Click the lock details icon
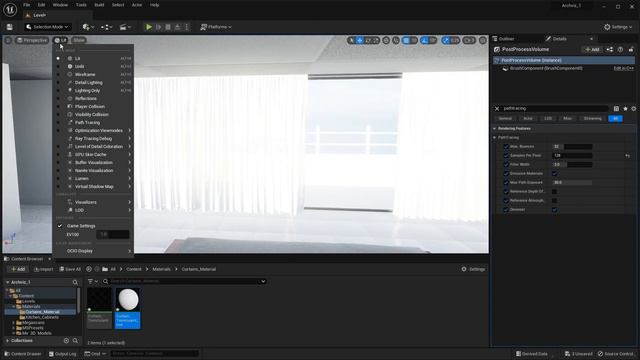The width and height of the screenshot is (640, 360). [631, 49]
